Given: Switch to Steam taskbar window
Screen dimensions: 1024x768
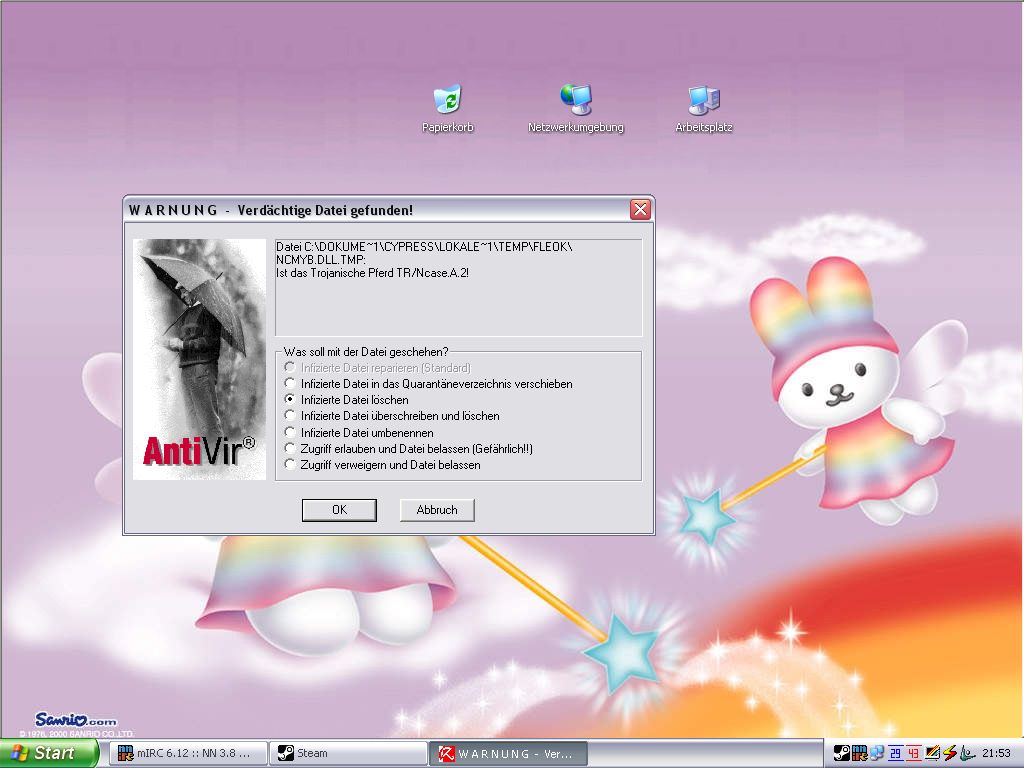Looking at the screenshot, I should [x=349, y=753].
